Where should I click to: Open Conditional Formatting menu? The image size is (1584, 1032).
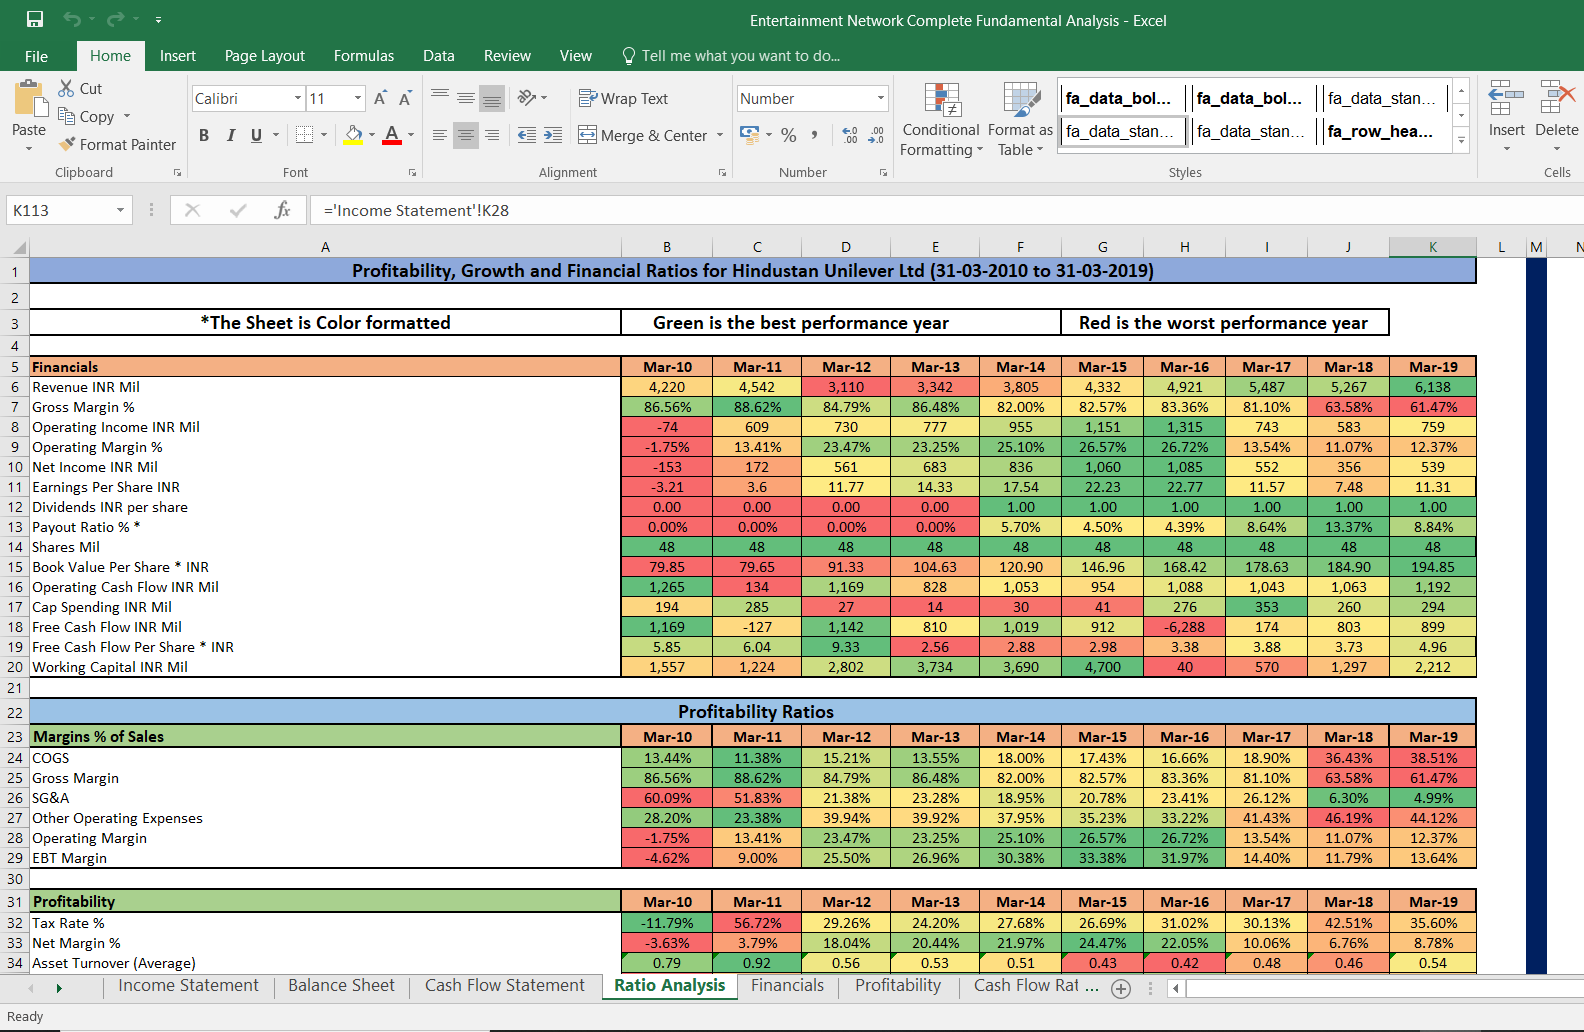[x=941, y=120]
